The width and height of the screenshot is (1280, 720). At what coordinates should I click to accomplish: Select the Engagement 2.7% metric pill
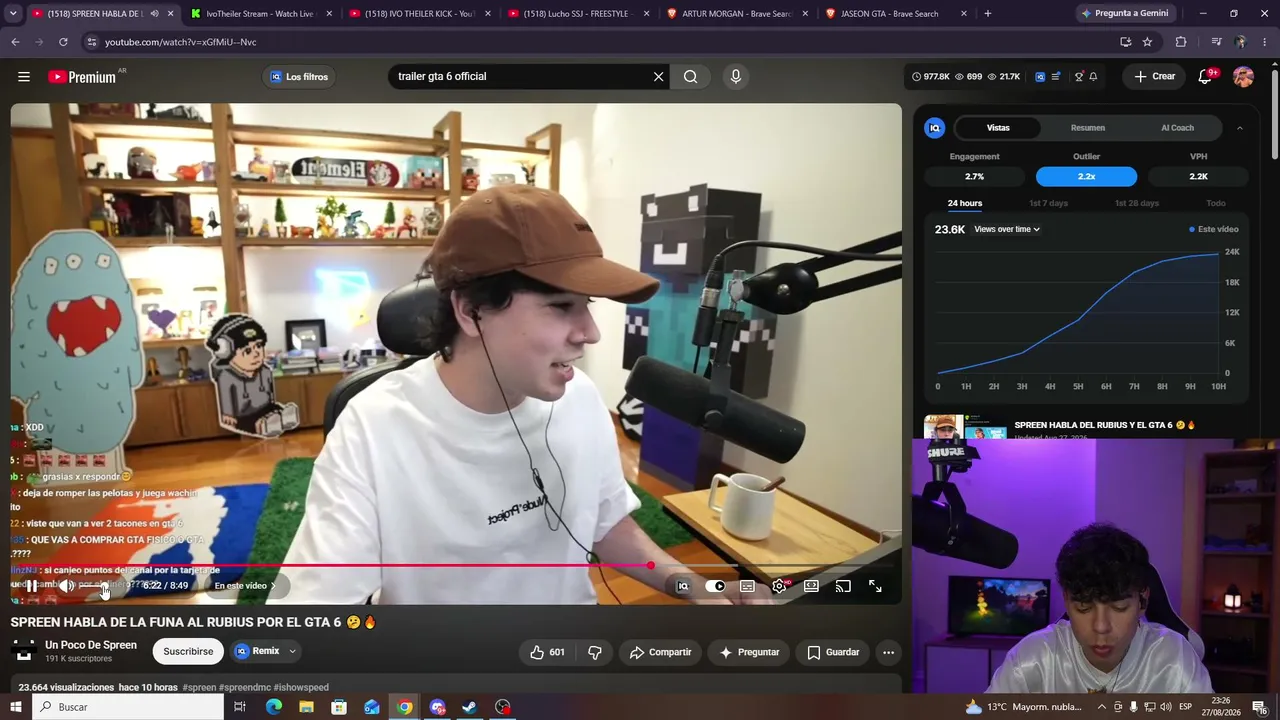tap(974, 176)
